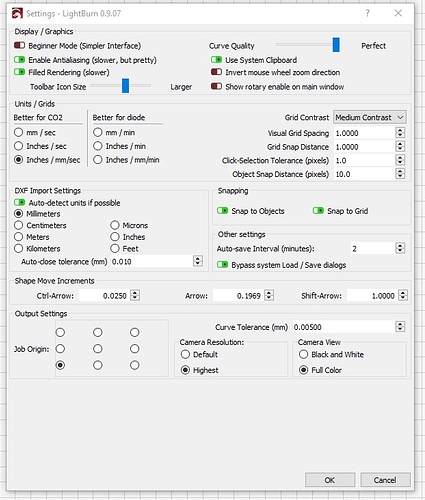
Task: Click Click-Selection Tolerance stepper arrows
Action: (400, 160)
